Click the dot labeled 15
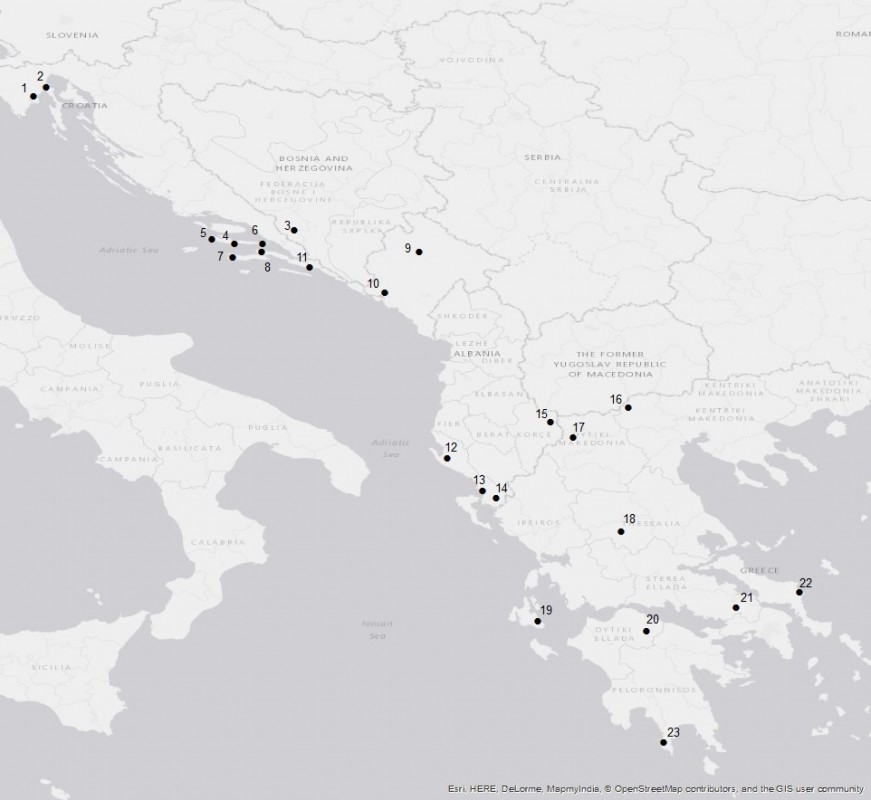 pos(551,422)
